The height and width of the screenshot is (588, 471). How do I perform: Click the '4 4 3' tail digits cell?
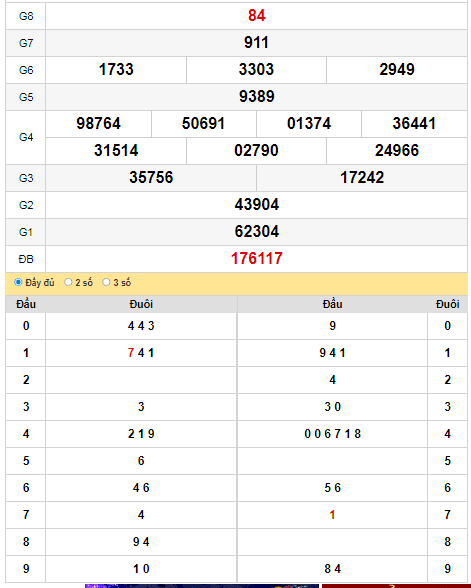[x=141, y=326]
